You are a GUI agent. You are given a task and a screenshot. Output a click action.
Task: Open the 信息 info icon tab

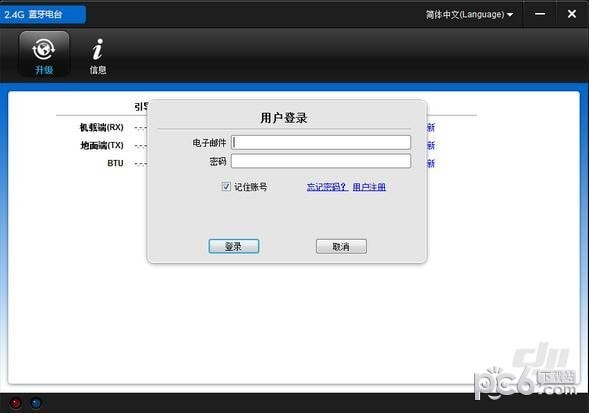pos(98,56)
